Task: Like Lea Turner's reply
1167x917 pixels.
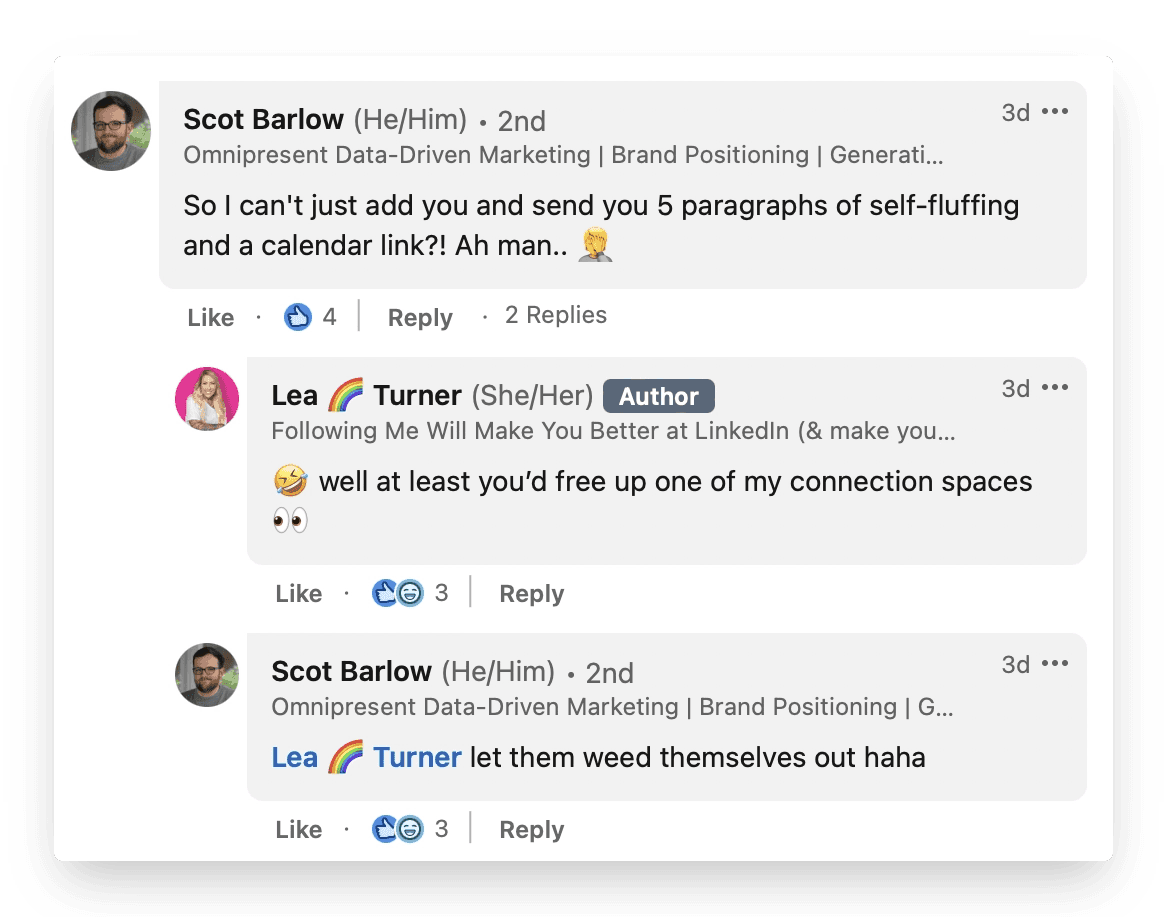Action: (x=298, y=594)
